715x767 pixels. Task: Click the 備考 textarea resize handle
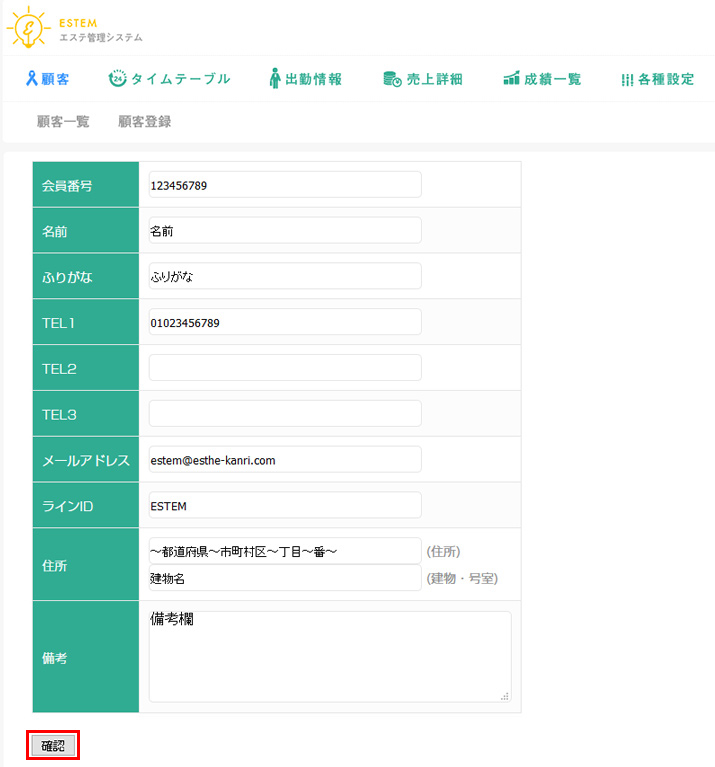tap(505, 696)
